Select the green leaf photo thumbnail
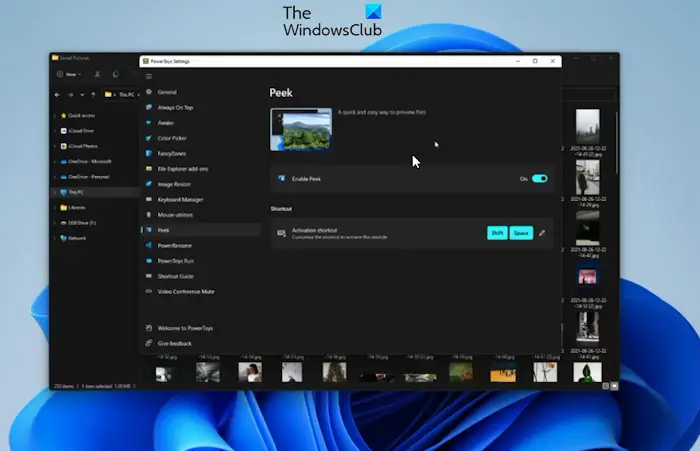The width and height of the screenshot is (700, 451). click(587, 372)
